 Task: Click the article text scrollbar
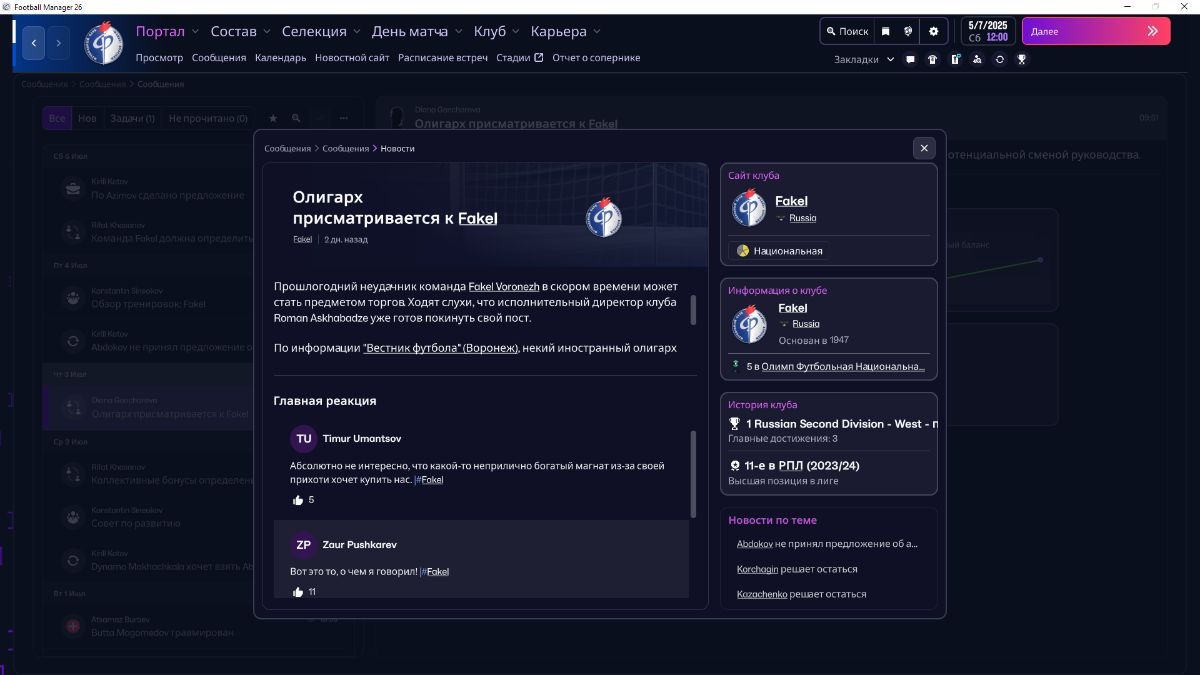point(693,310)
